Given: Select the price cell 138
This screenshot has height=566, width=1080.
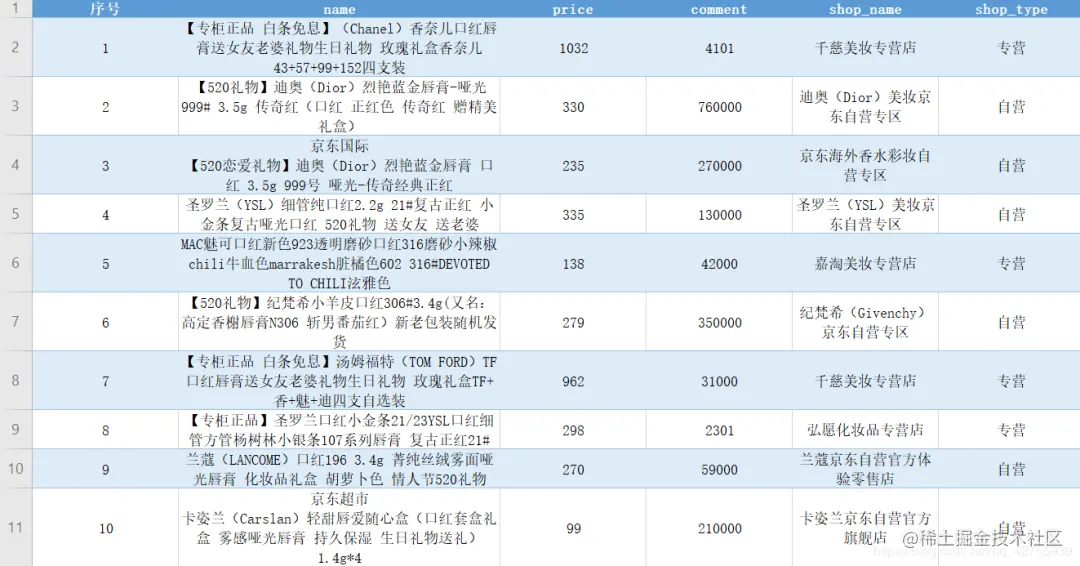Looking at the screenshot, I should [573, 263].
